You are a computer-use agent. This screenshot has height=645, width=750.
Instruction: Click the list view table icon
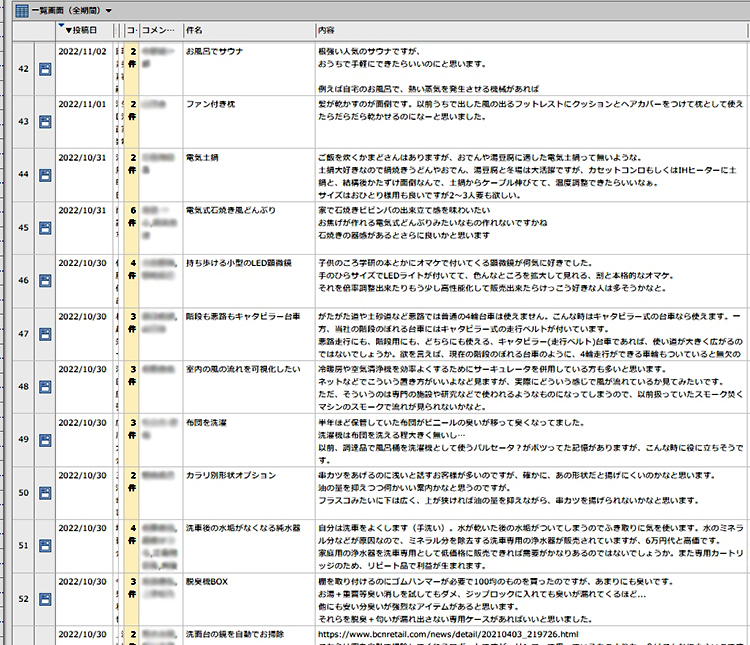(x=22, y=11)
